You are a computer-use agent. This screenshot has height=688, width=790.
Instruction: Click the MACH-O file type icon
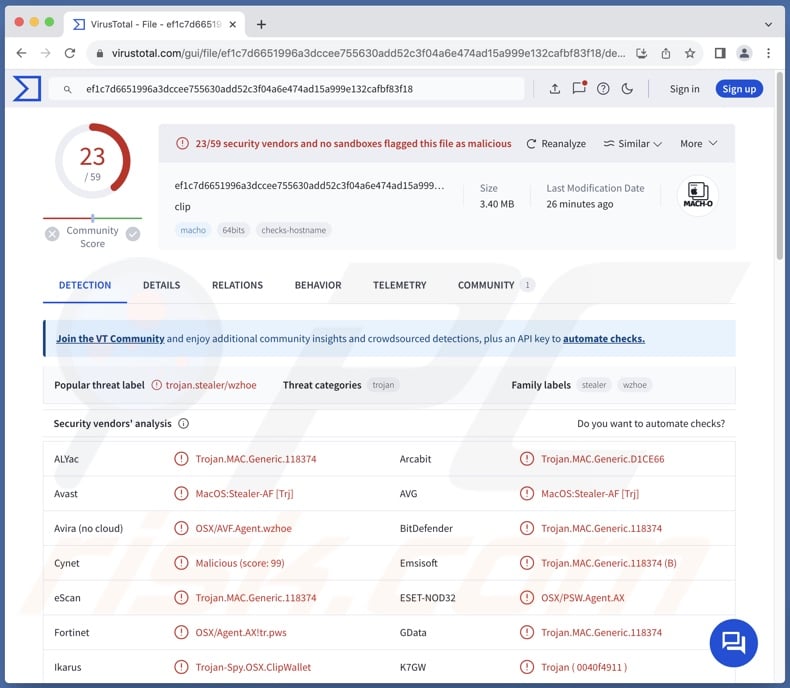[698, 195]
